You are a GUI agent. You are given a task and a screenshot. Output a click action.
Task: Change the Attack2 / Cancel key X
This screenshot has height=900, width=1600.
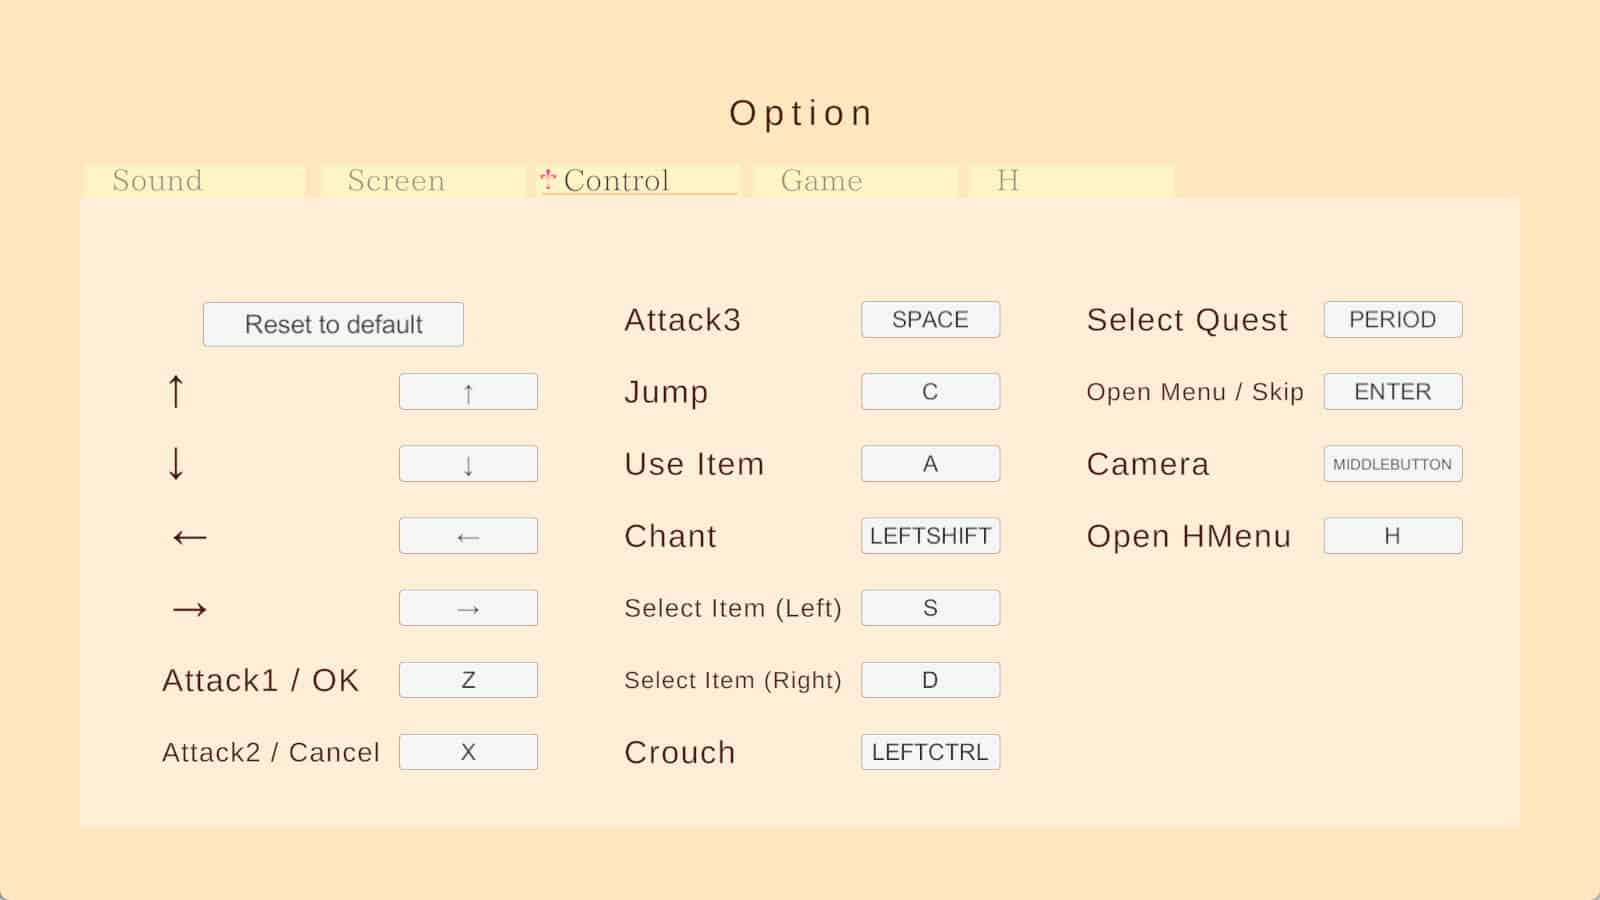pyautogui.click(x=468, y=752)
